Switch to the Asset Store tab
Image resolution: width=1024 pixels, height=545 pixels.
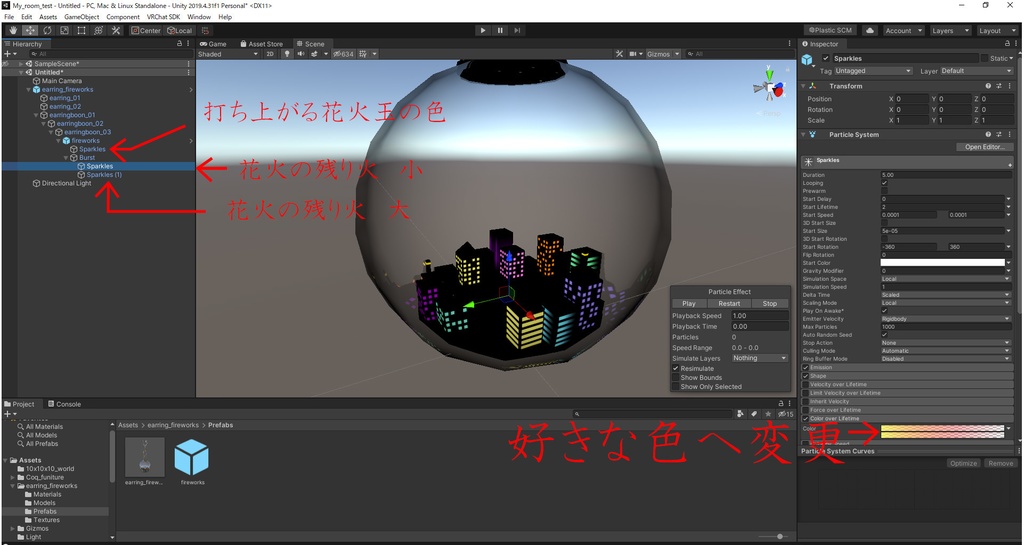pos(261,44)
